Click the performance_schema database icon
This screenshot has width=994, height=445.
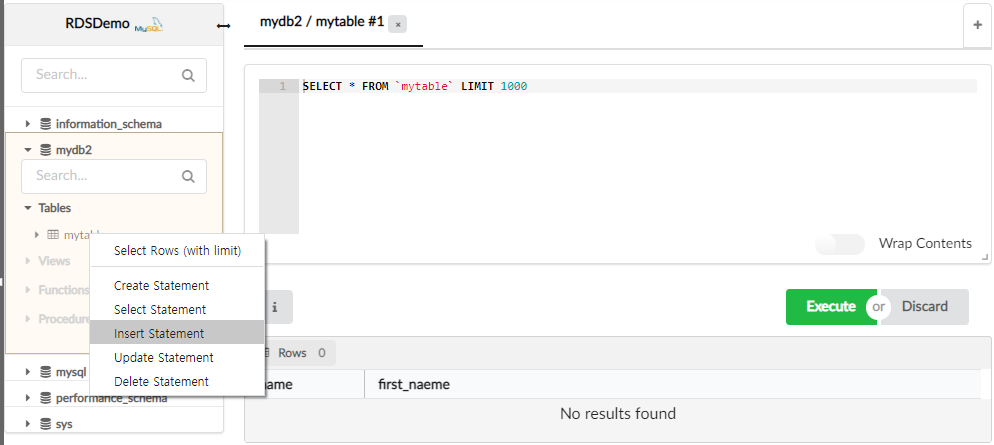[45, 398]
